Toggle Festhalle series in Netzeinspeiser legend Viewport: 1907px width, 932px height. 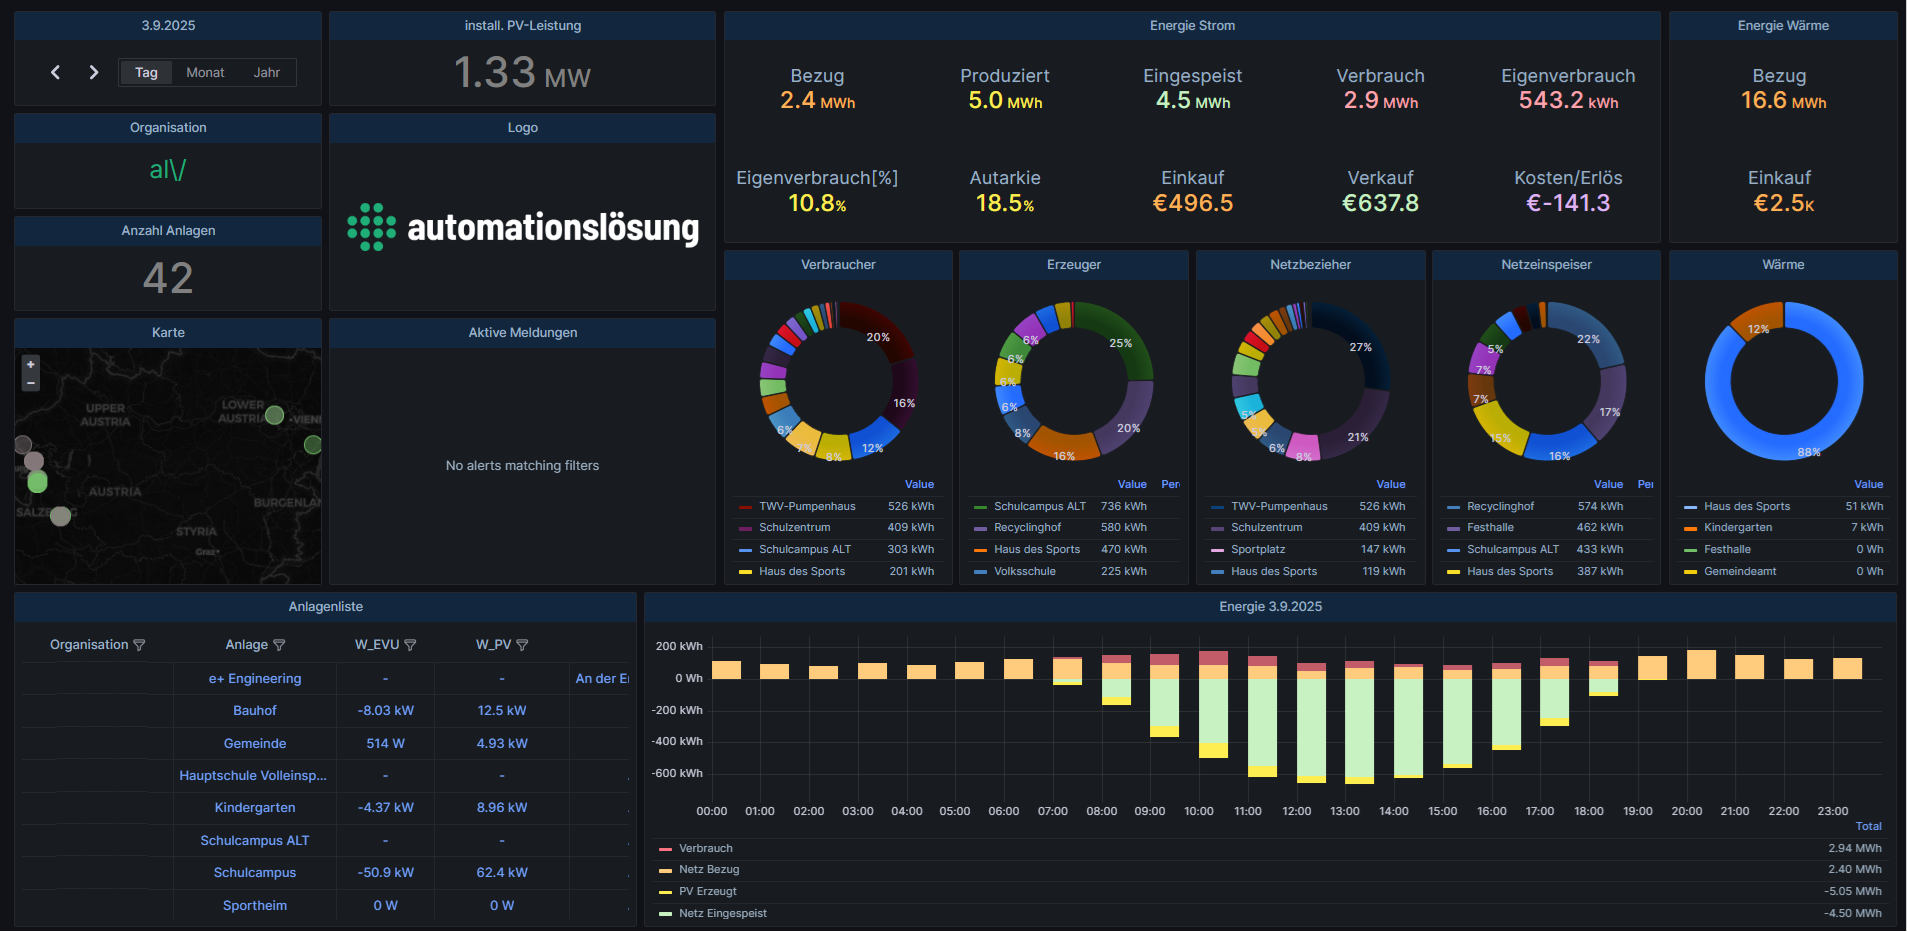coord(1490,527)
